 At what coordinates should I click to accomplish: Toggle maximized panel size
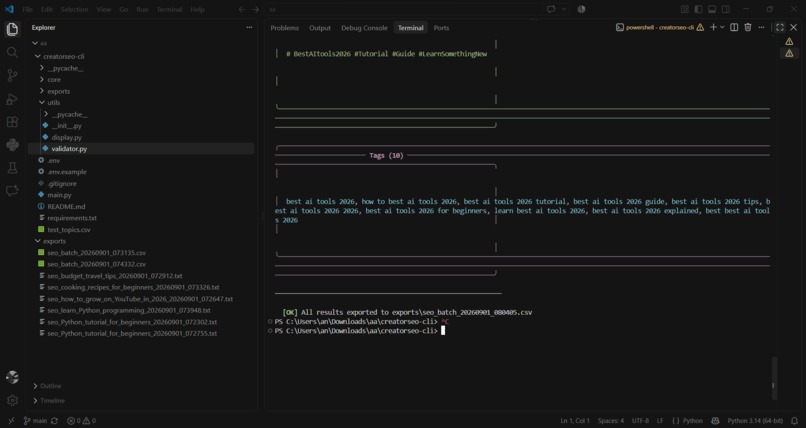click(x=780, y=27)
